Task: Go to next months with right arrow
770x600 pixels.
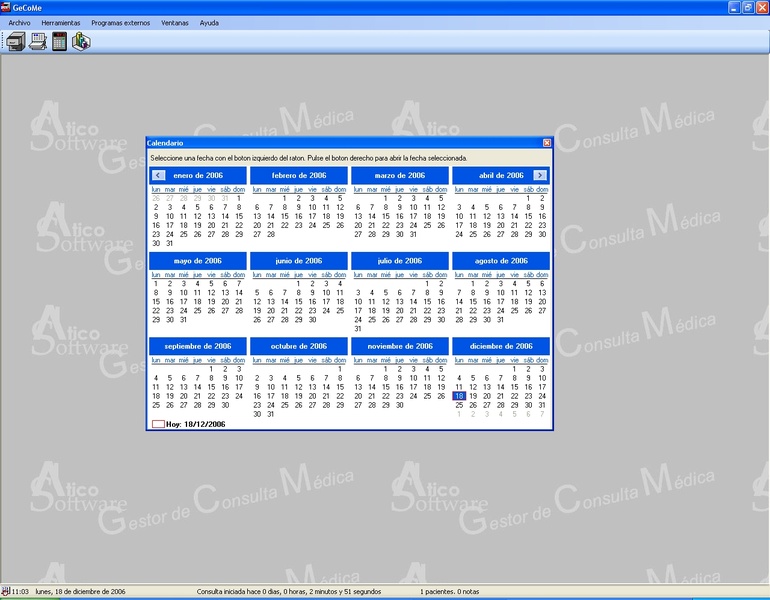Action: click(x=540, y=175)
